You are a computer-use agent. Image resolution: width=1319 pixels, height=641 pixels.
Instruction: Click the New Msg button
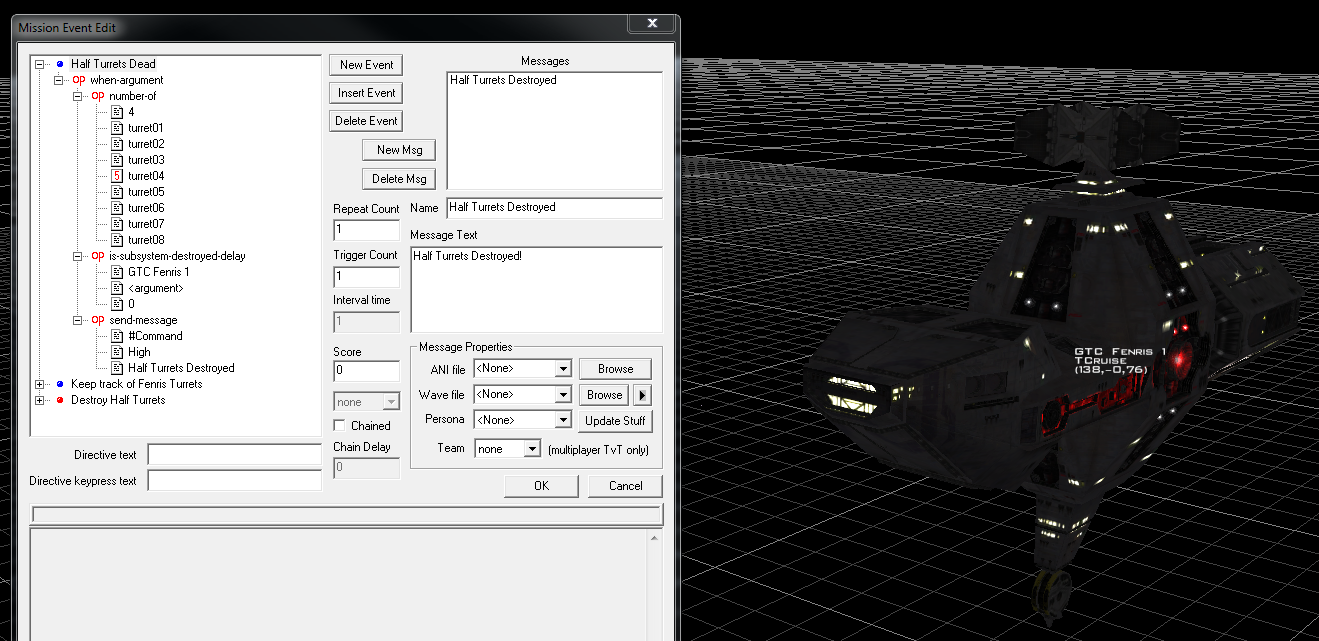click(x=399, y=150)
